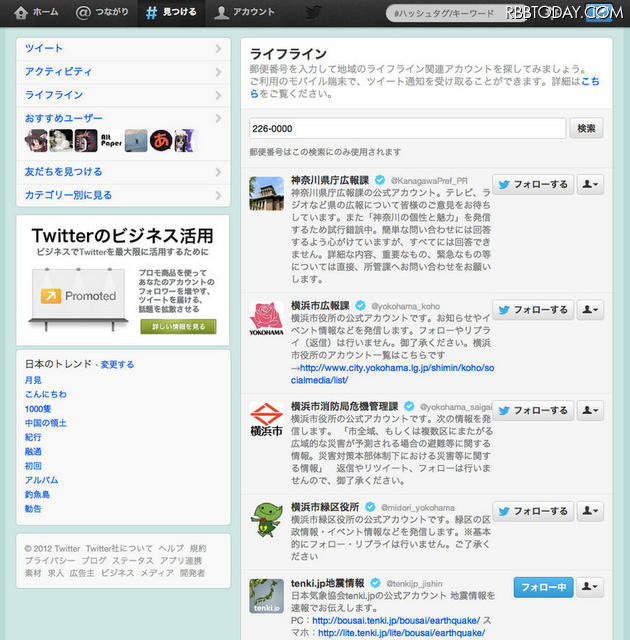Open the first suggested user avatar wearing a hat

(36, 140)
